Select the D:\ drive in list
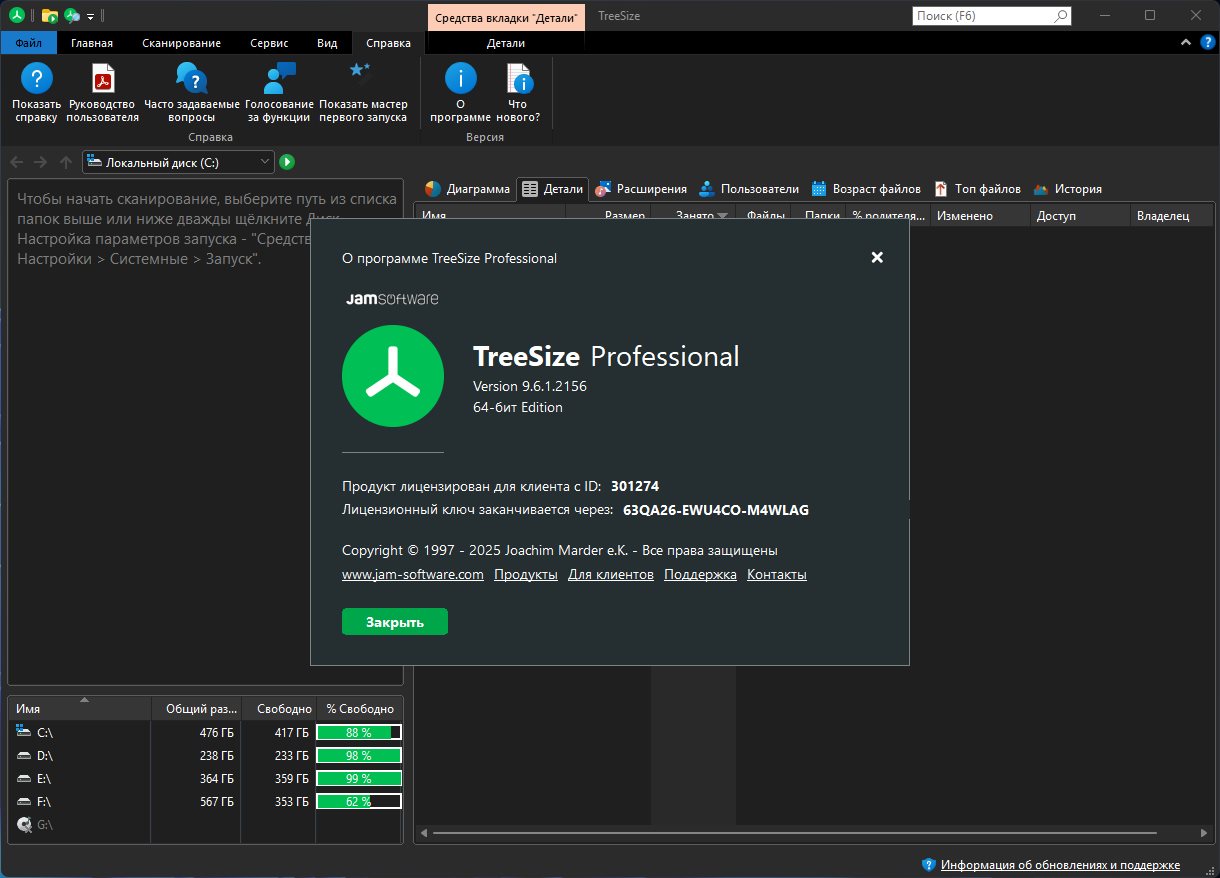This screenshot has height=878, width=1220. coord(45,756)
